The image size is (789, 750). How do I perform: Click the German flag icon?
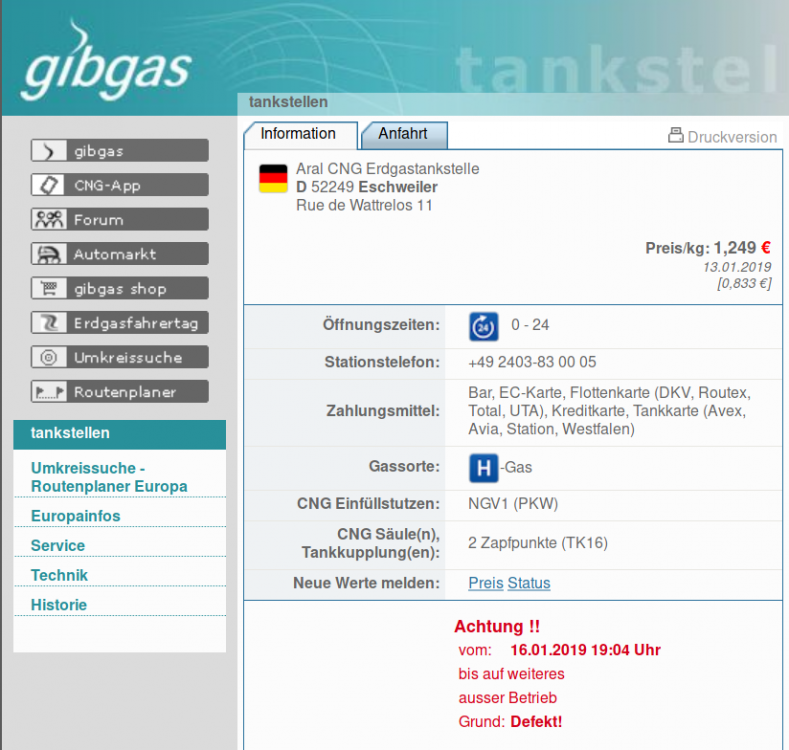[273, 179]
